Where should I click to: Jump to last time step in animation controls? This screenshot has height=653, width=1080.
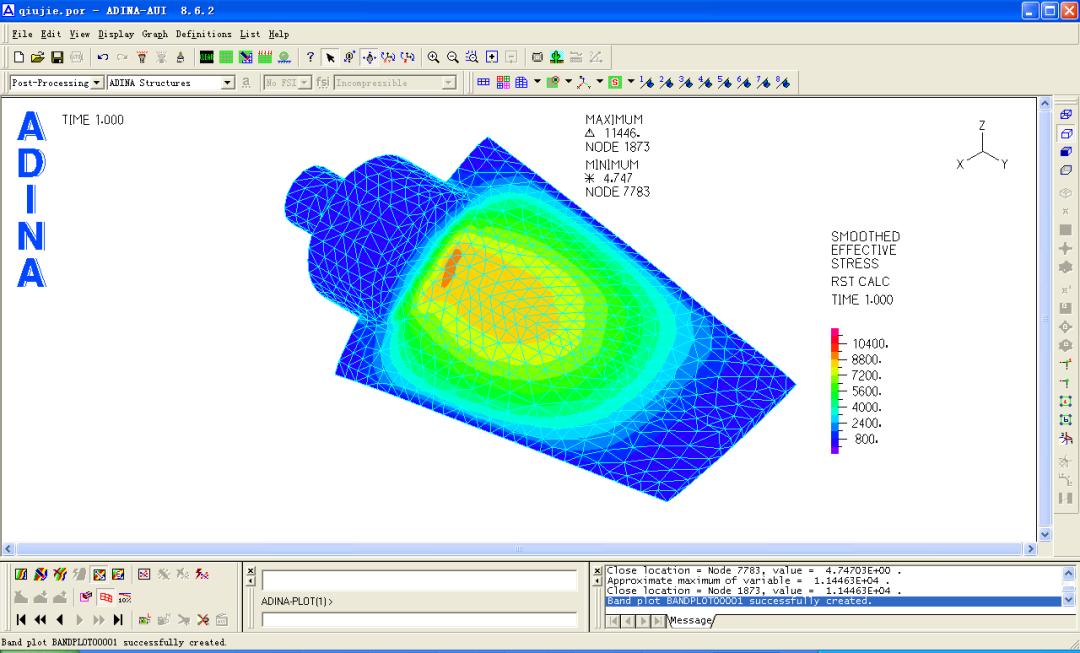[118, 620]
